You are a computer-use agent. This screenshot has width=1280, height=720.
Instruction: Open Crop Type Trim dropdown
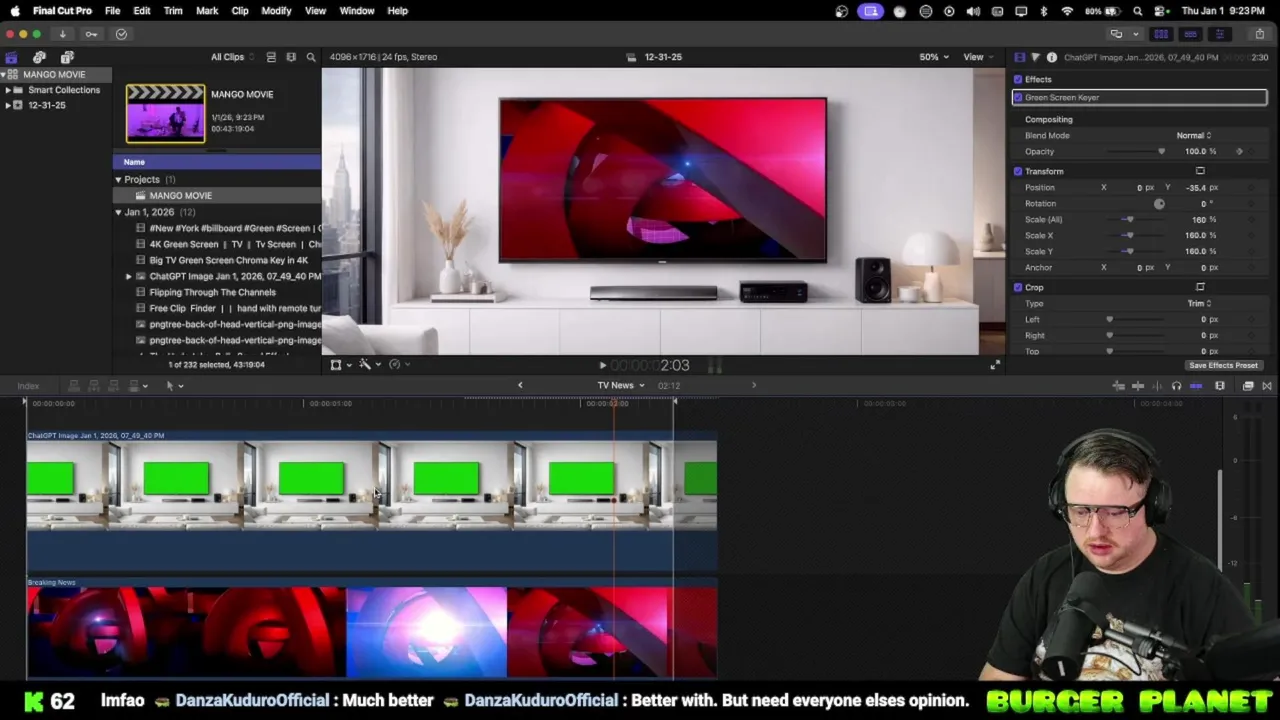tap(1199, 303)
